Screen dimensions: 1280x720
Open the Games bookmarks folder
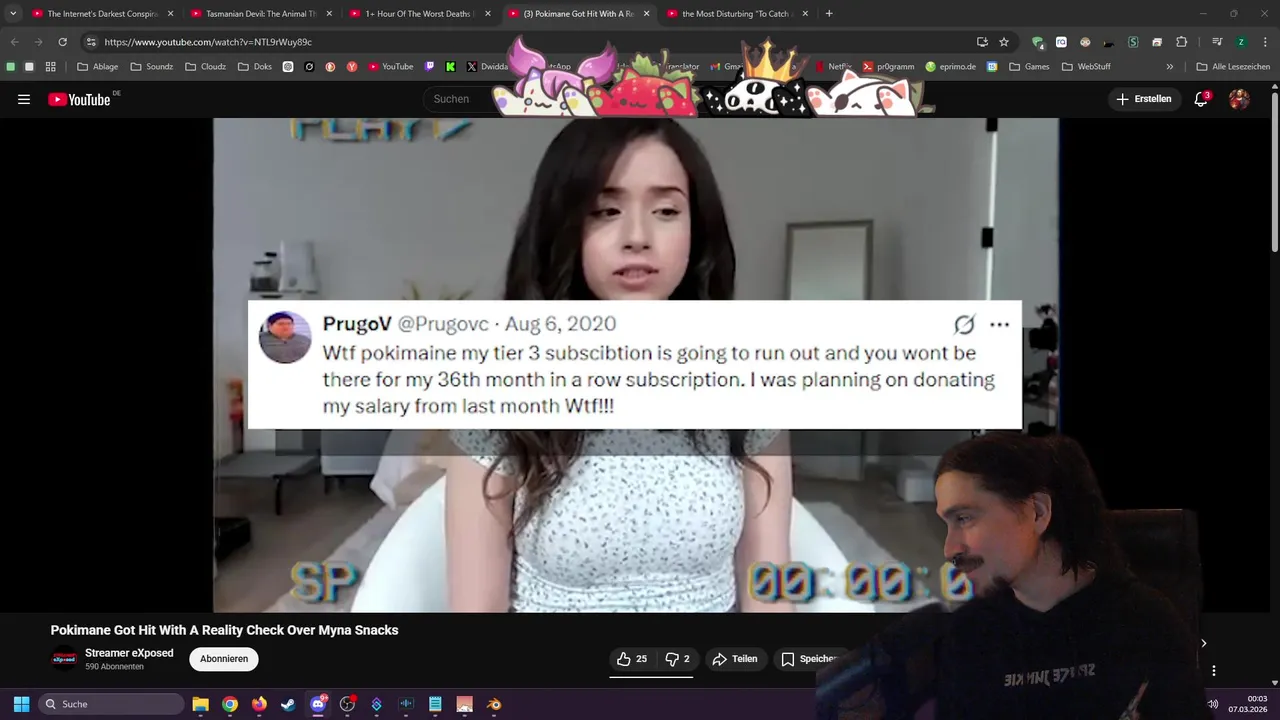pos(1029,67)
